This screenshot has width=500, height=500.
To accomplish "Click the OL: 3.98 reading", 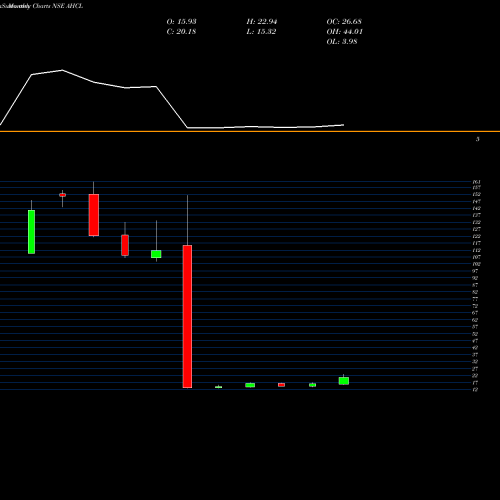I will (342, 42).
